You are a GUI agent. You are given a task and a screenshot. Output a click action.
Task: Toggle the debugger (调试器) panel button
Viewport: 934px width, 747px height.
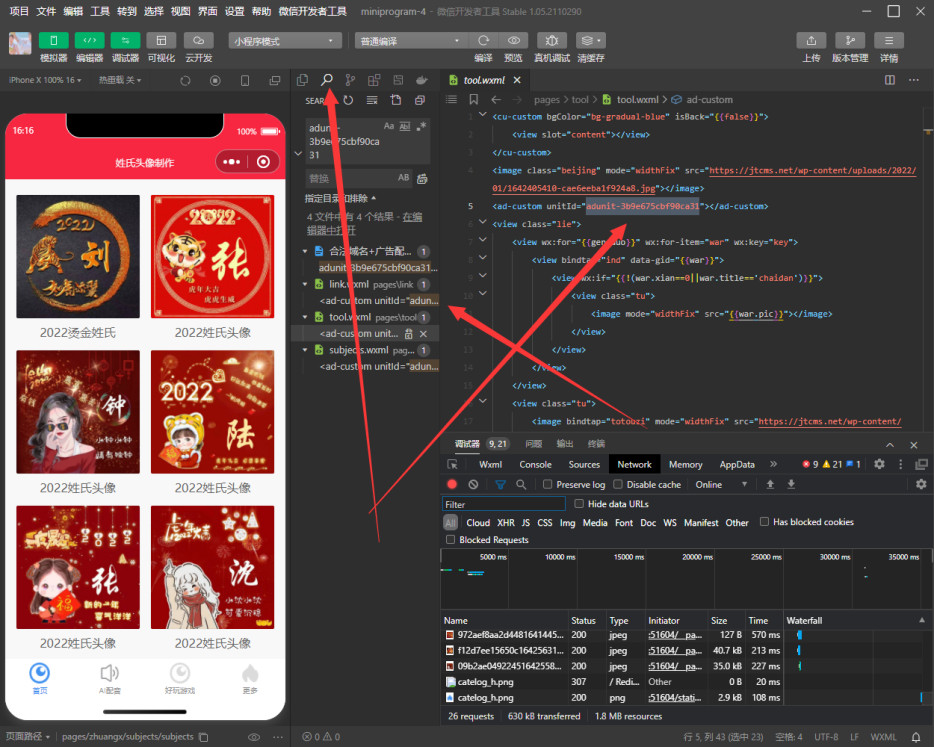pos(125,41)
